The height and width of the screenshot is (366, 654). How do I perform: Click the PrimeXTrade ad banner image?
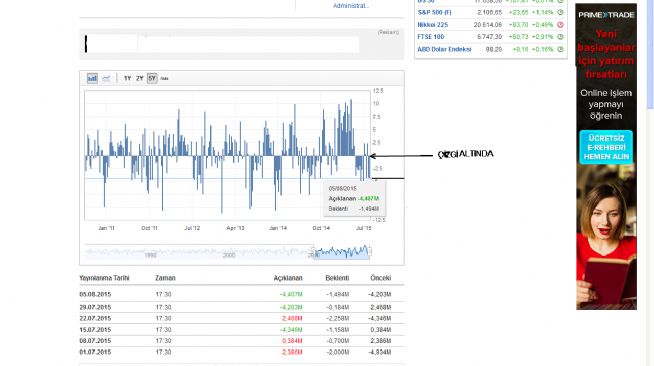606,156
